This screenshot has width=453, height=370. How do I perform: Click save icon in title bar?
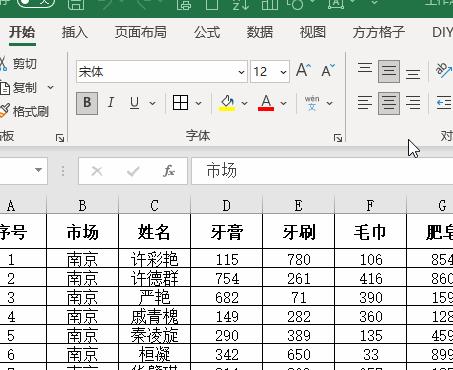coord(76,4)
